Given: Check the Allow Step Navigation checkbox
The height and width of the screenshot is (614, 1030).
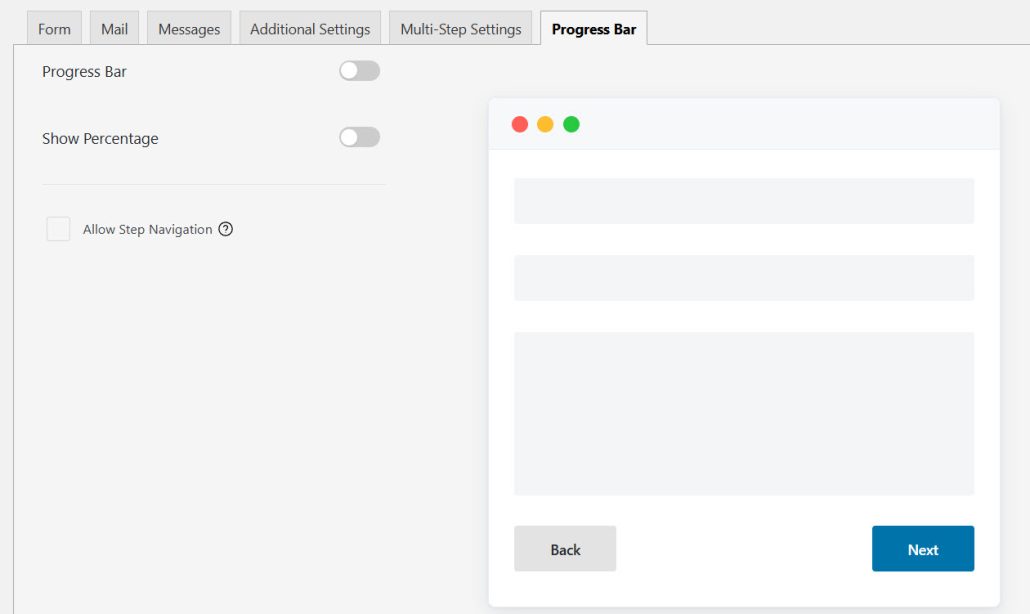Looking at the screenshot, I should 58,229.
